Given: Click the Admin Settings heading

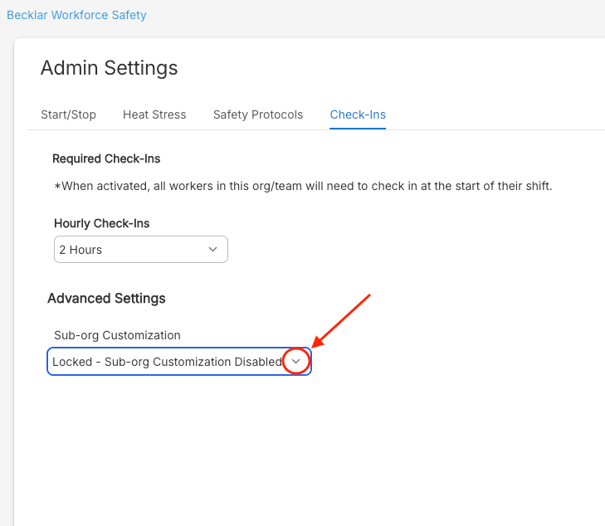Looking at the screenshot, I should tap(109, 68).
